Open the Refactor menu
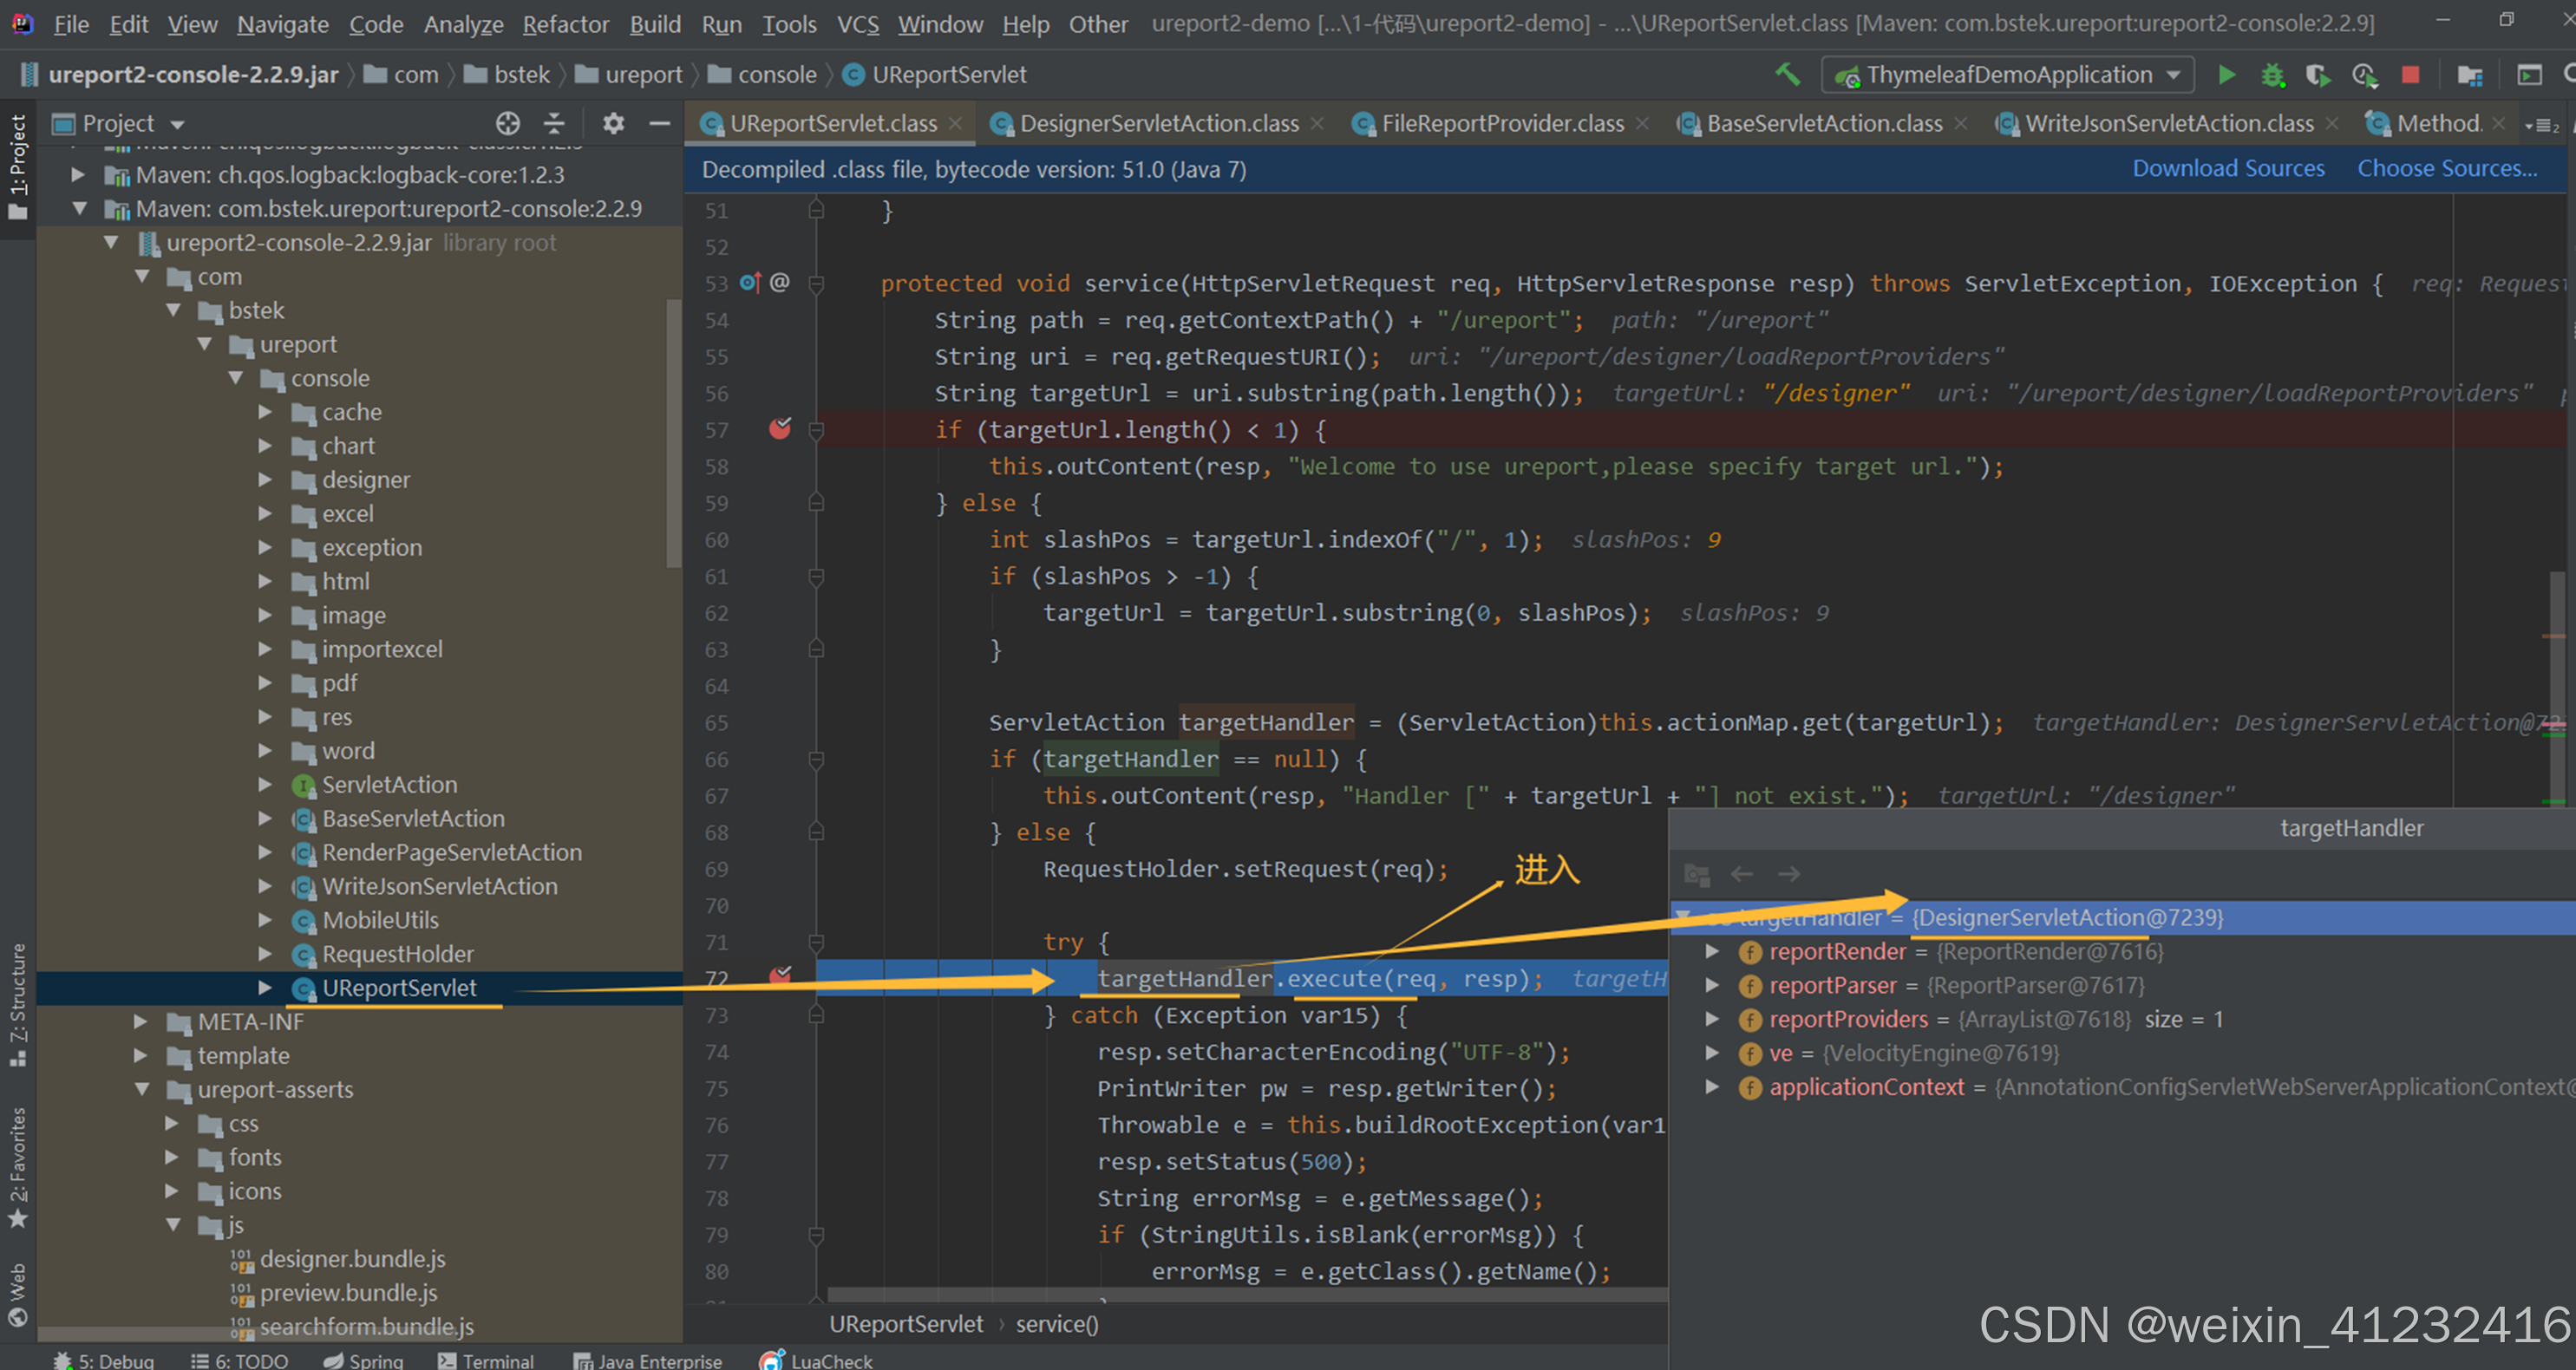The height and width of the screenshot is (1370, 2576). (565, 24)
